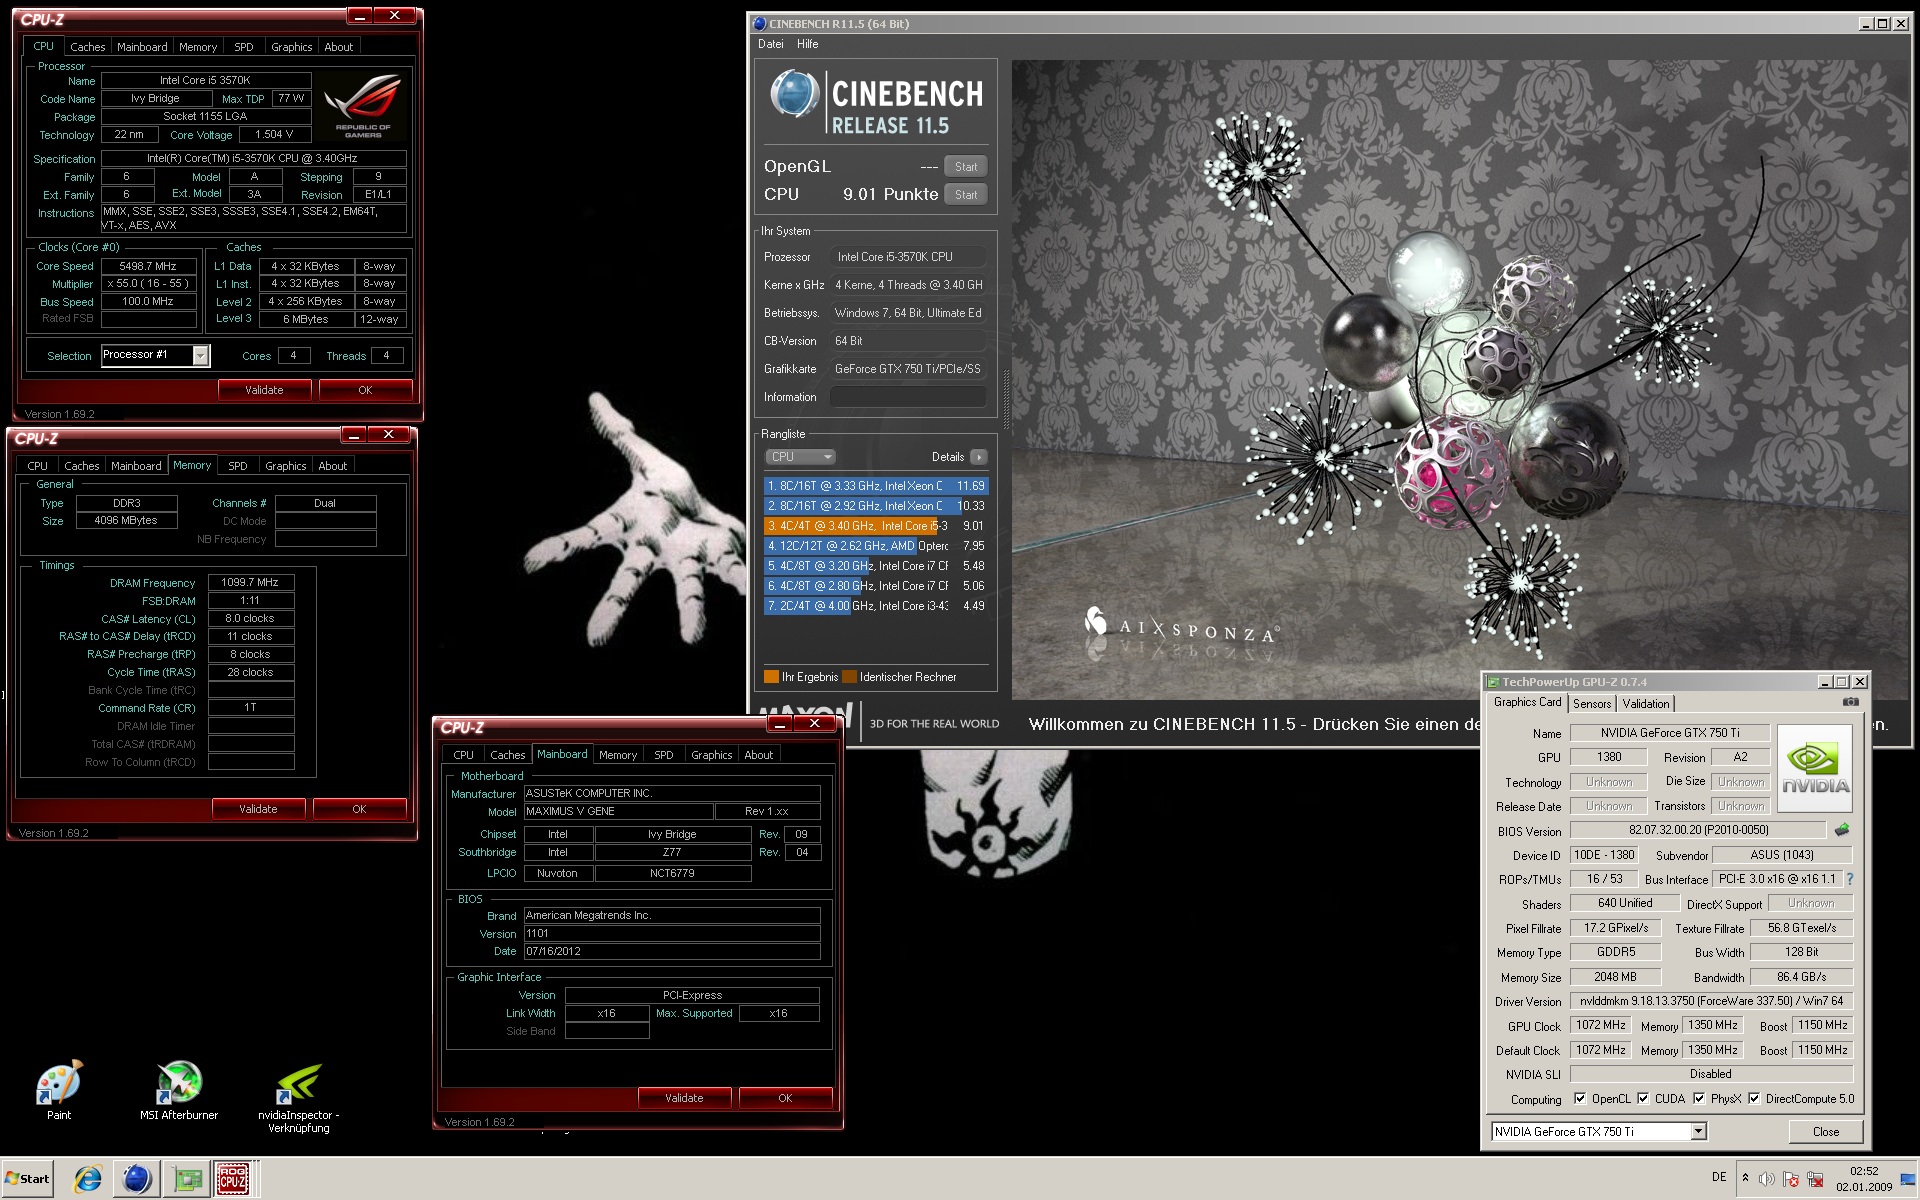Select the Graphics Card tab in GPU-Z
Viewport: 1920px width, 1200px height.
click(x=1527, y=702)
